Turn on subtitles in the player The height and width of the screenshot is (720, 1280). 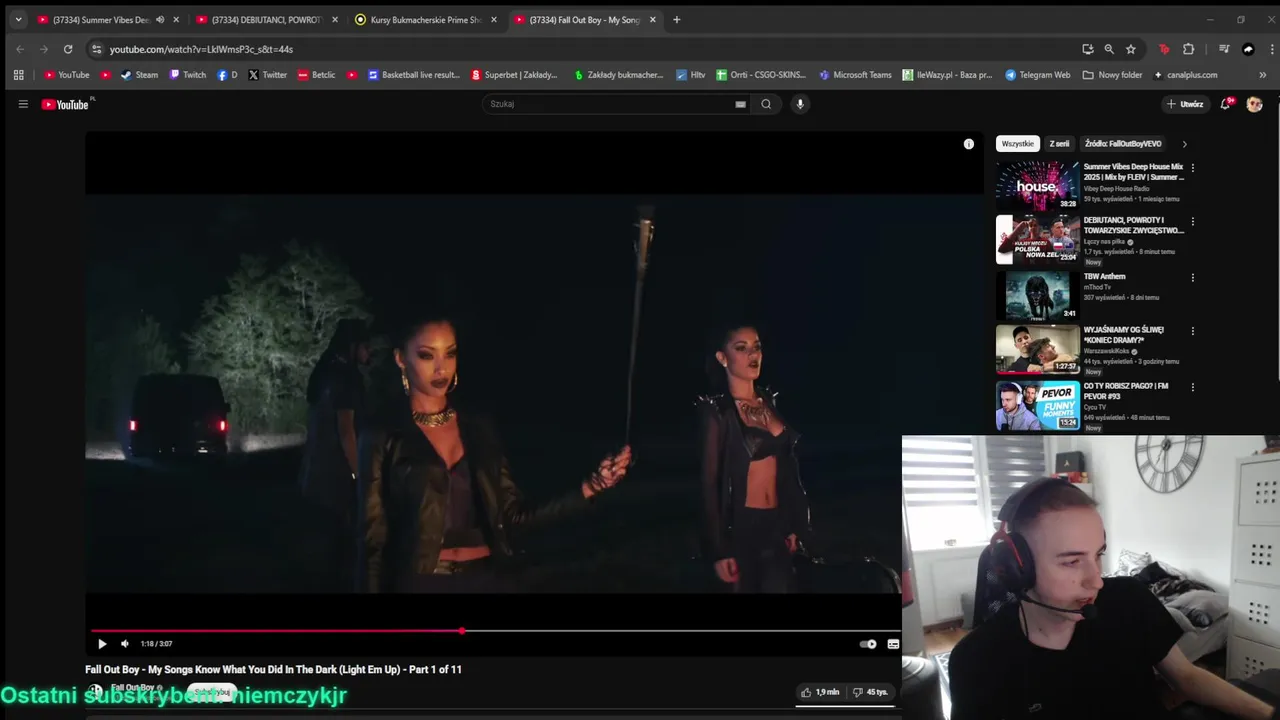tap(893, 644)
